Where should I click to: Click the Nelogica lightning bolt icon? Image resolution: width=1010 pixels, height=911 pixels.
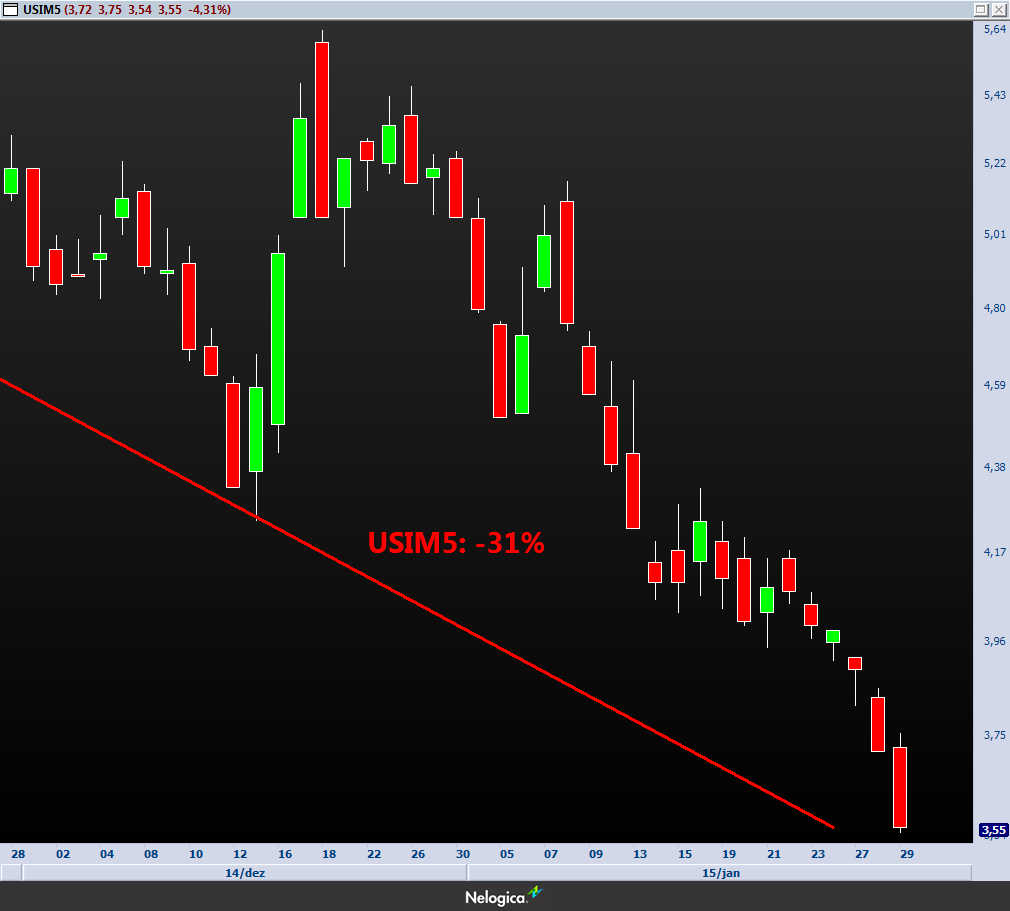point(535,893)
